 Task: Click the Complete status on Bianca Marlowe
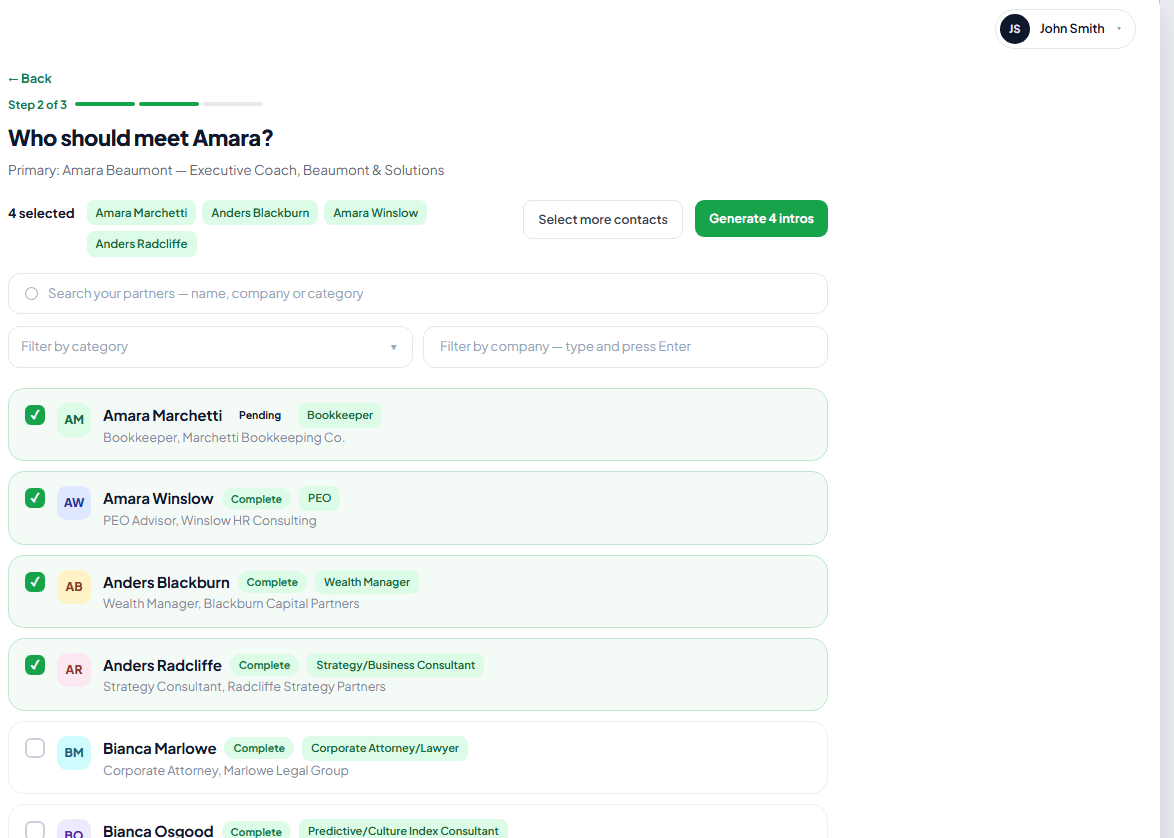coord(259,748)
